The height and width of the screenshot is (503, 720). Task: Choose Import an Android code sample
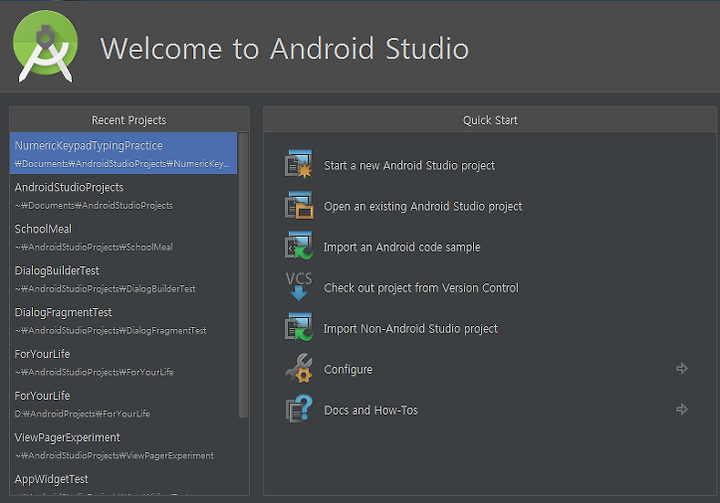pyautogui.click(x=402, y=247)
